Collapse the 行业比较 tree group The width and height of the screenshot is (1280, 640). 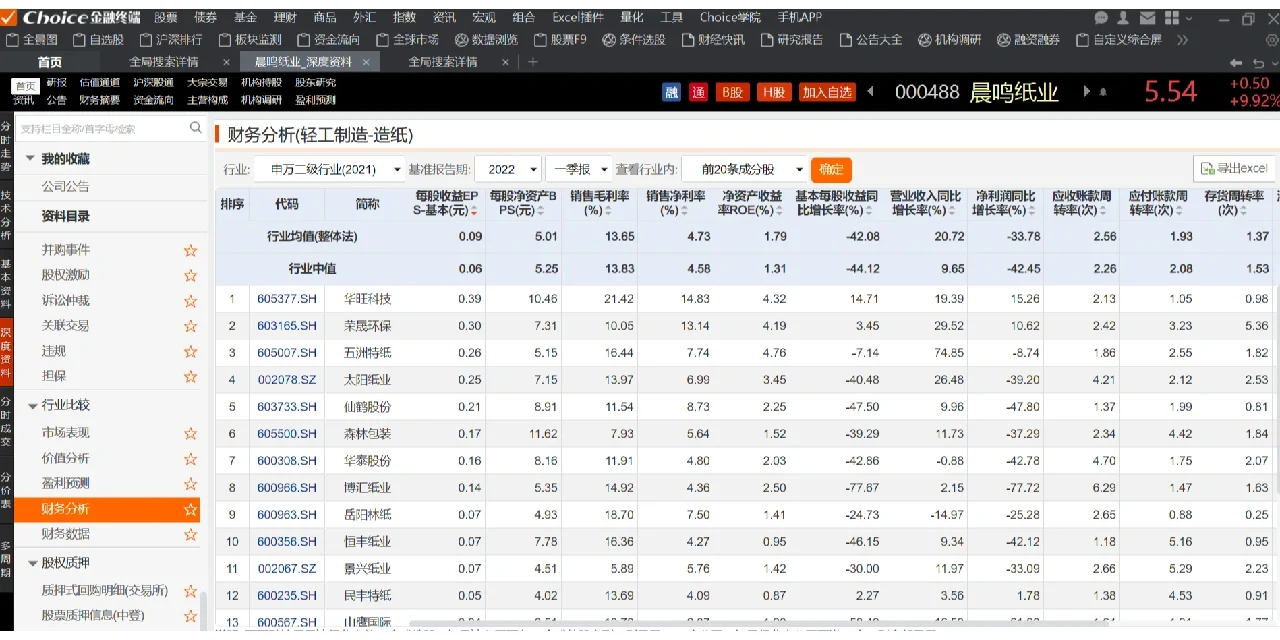tap(31, 406)
